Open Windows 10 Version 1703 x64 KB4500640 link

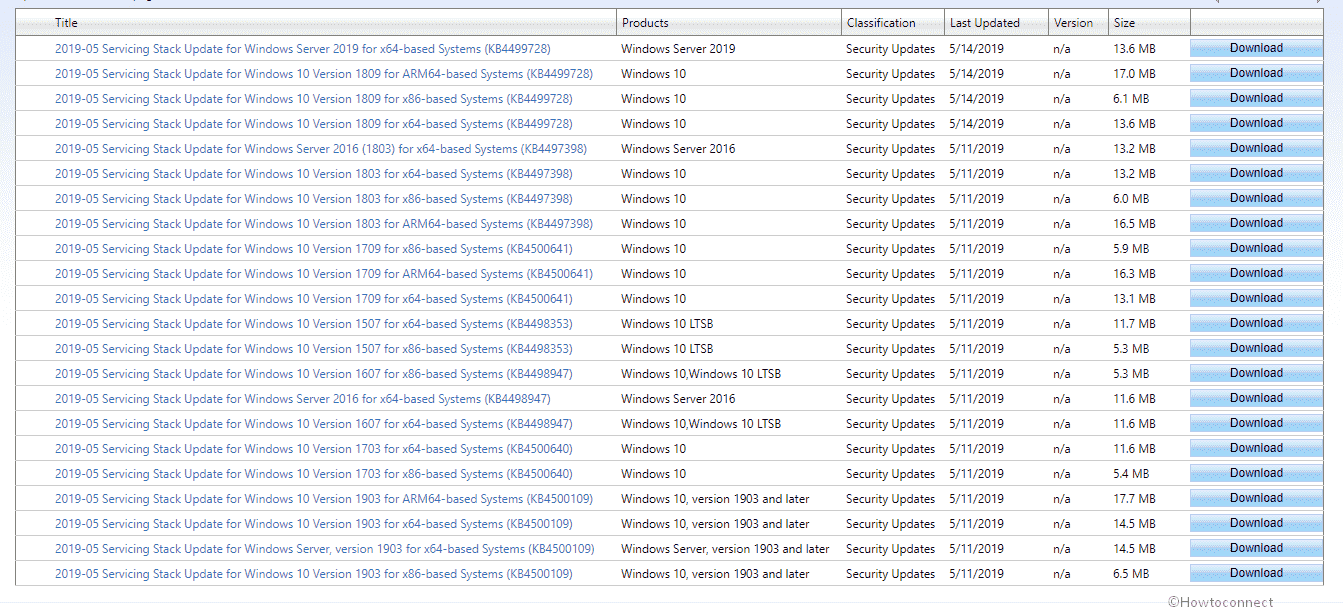pos(314,449)
